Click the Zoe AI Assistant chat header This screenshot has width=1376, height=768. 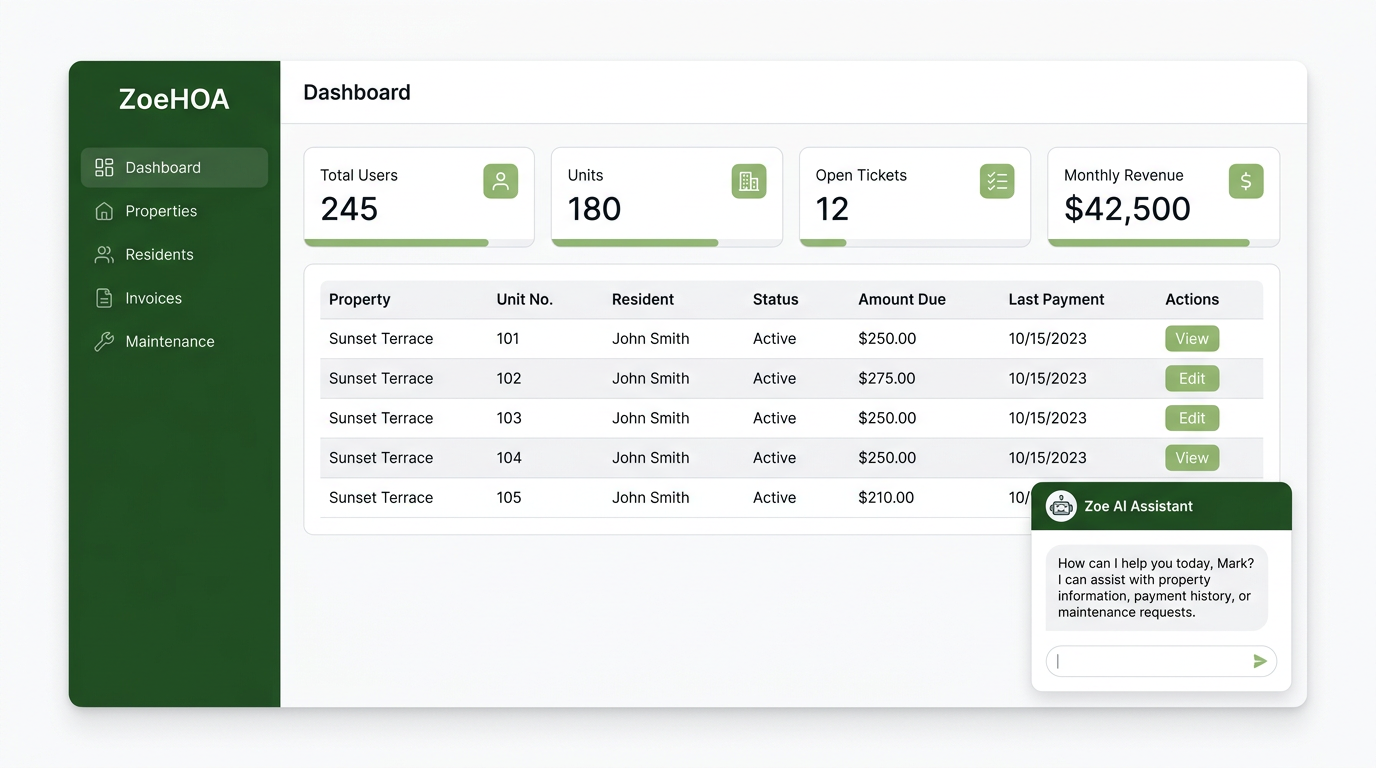click(1161, 506)
